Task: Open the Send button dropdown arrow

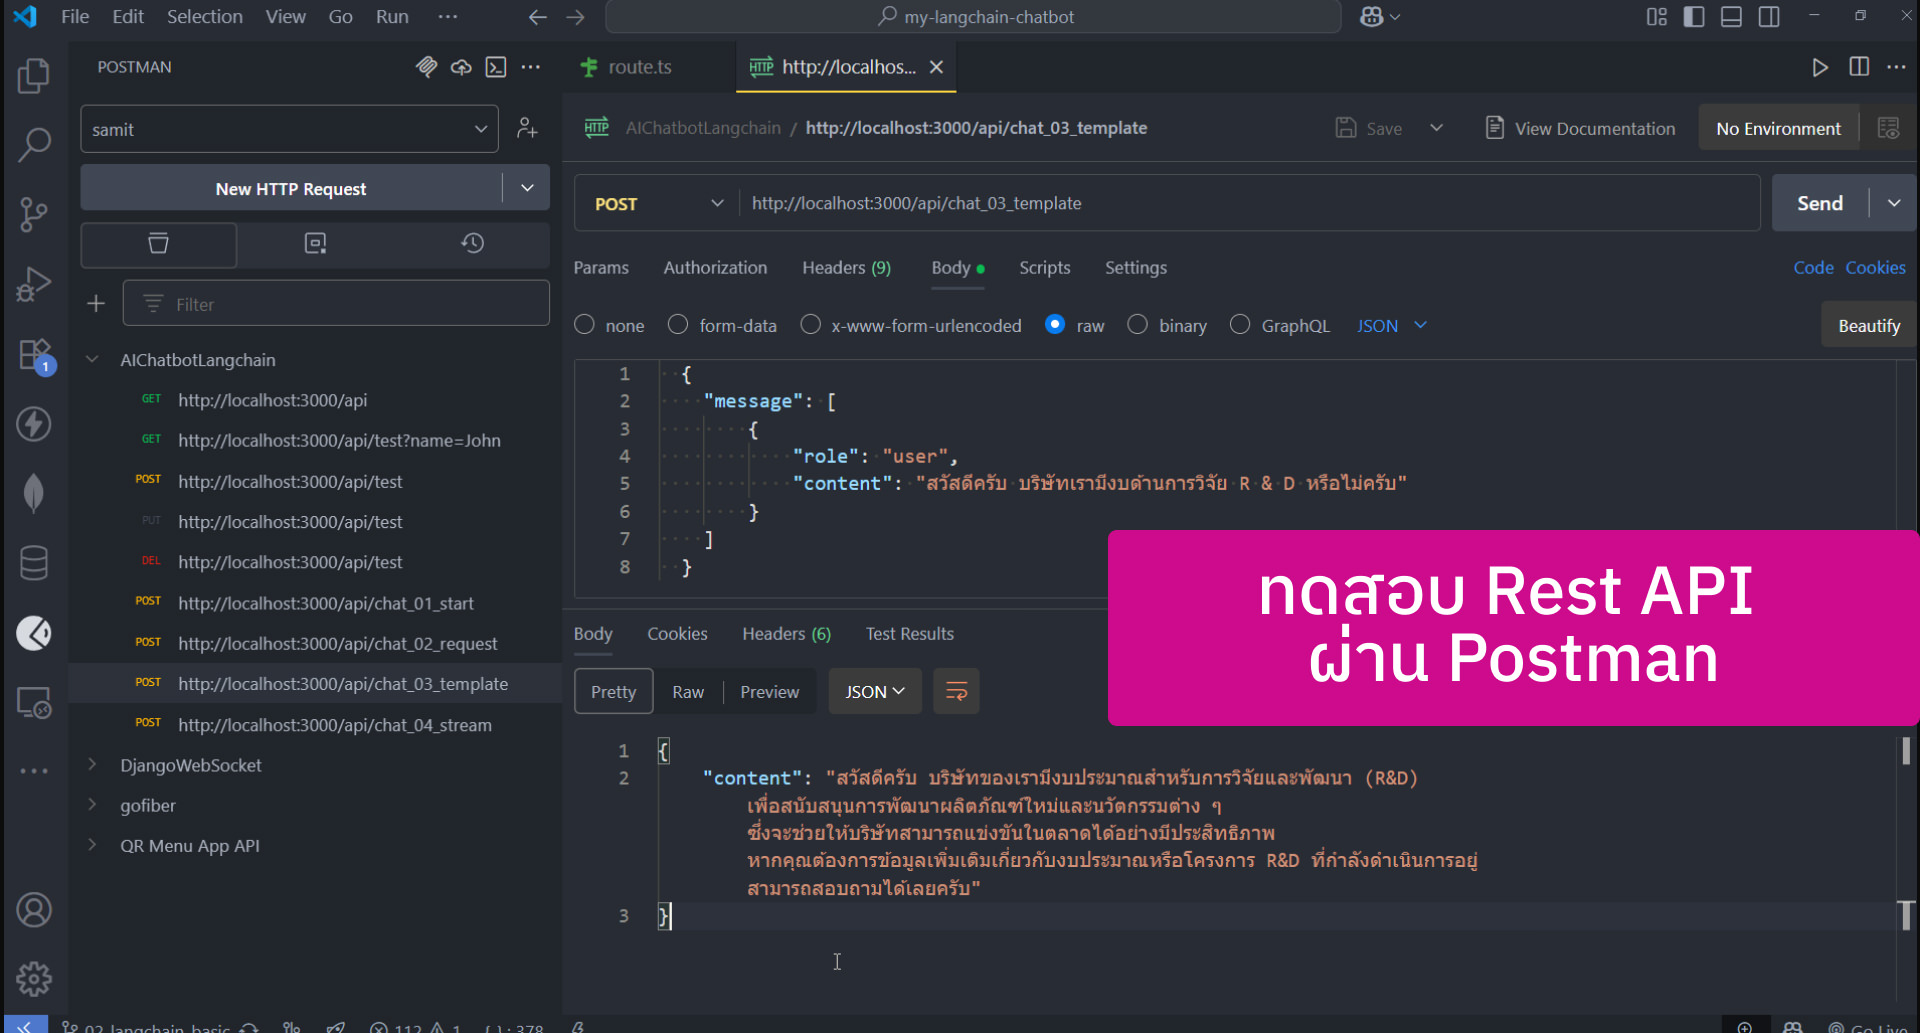Action: (1894, 203)
